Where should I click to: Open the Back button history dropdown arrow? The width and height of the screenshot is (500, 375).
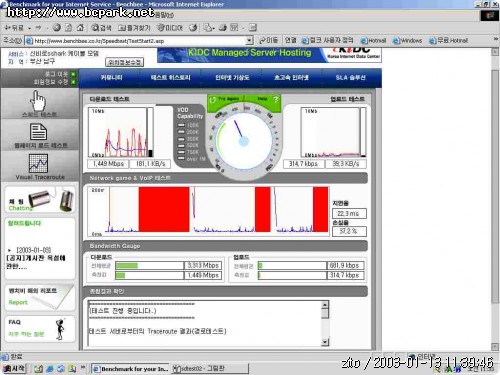pyautogui.click(x=29, y=28)
